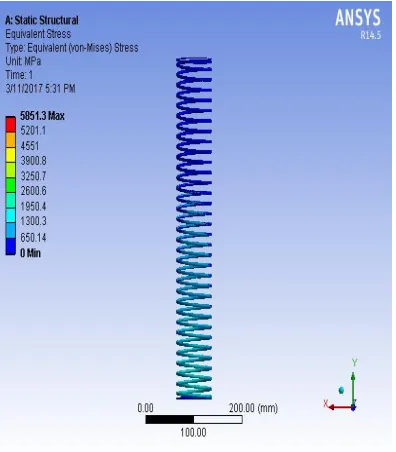Click the orange legend color band
396x452 pixels.
[x=10, y=140]
